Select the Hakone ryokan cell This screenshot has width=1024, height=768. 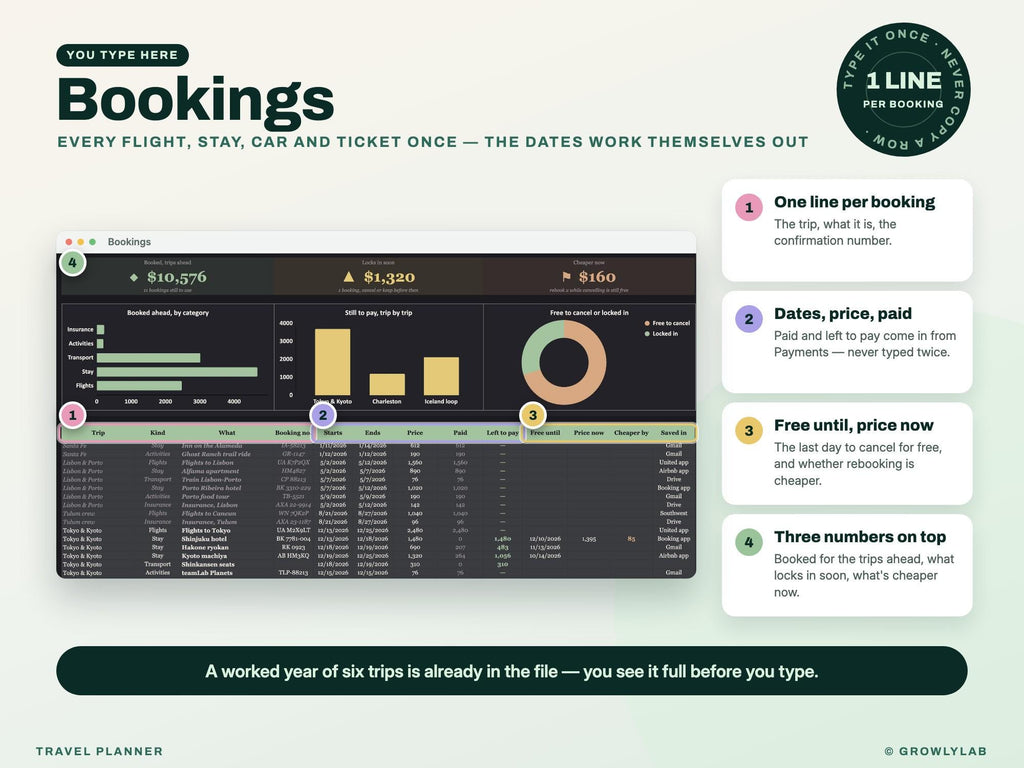[x=204, y=548]
